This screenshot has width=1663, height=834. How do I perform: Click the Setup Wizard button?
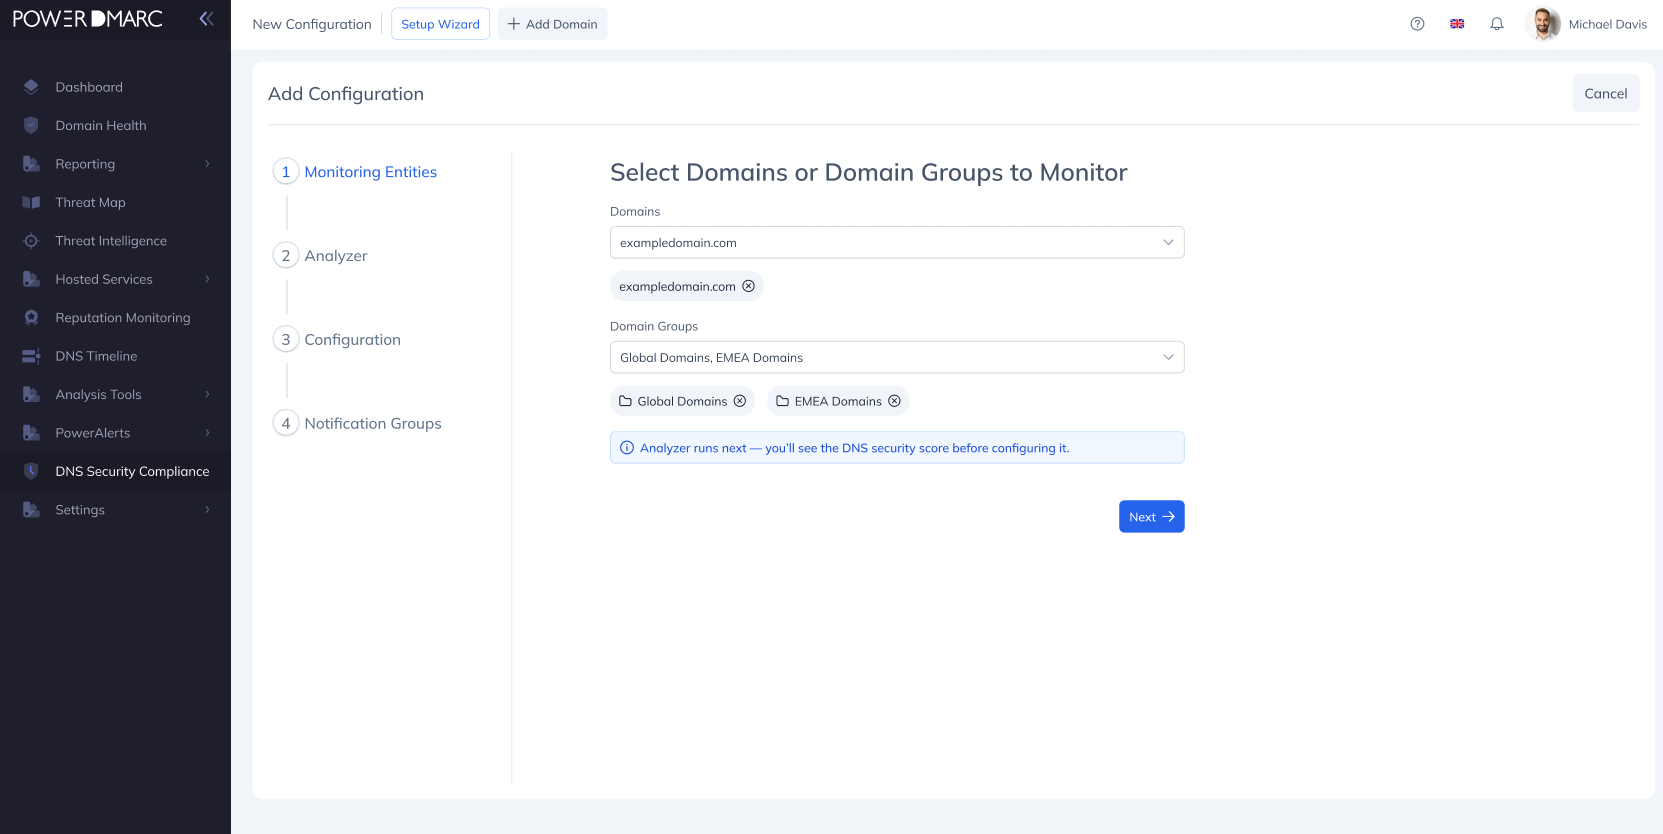[x=440, y=24]
